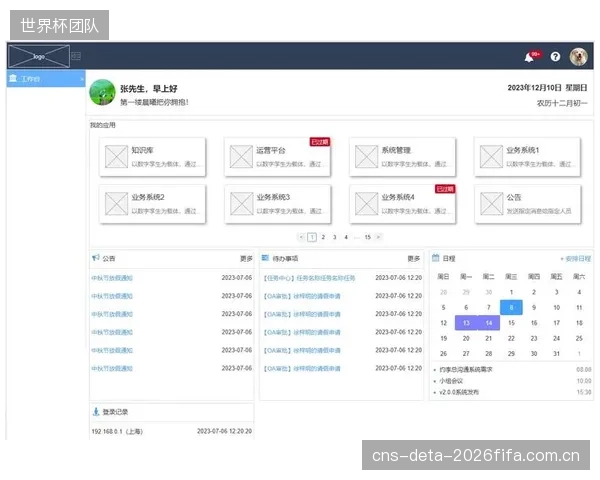Open 更多 in the 公告 panel

[246, 259]
